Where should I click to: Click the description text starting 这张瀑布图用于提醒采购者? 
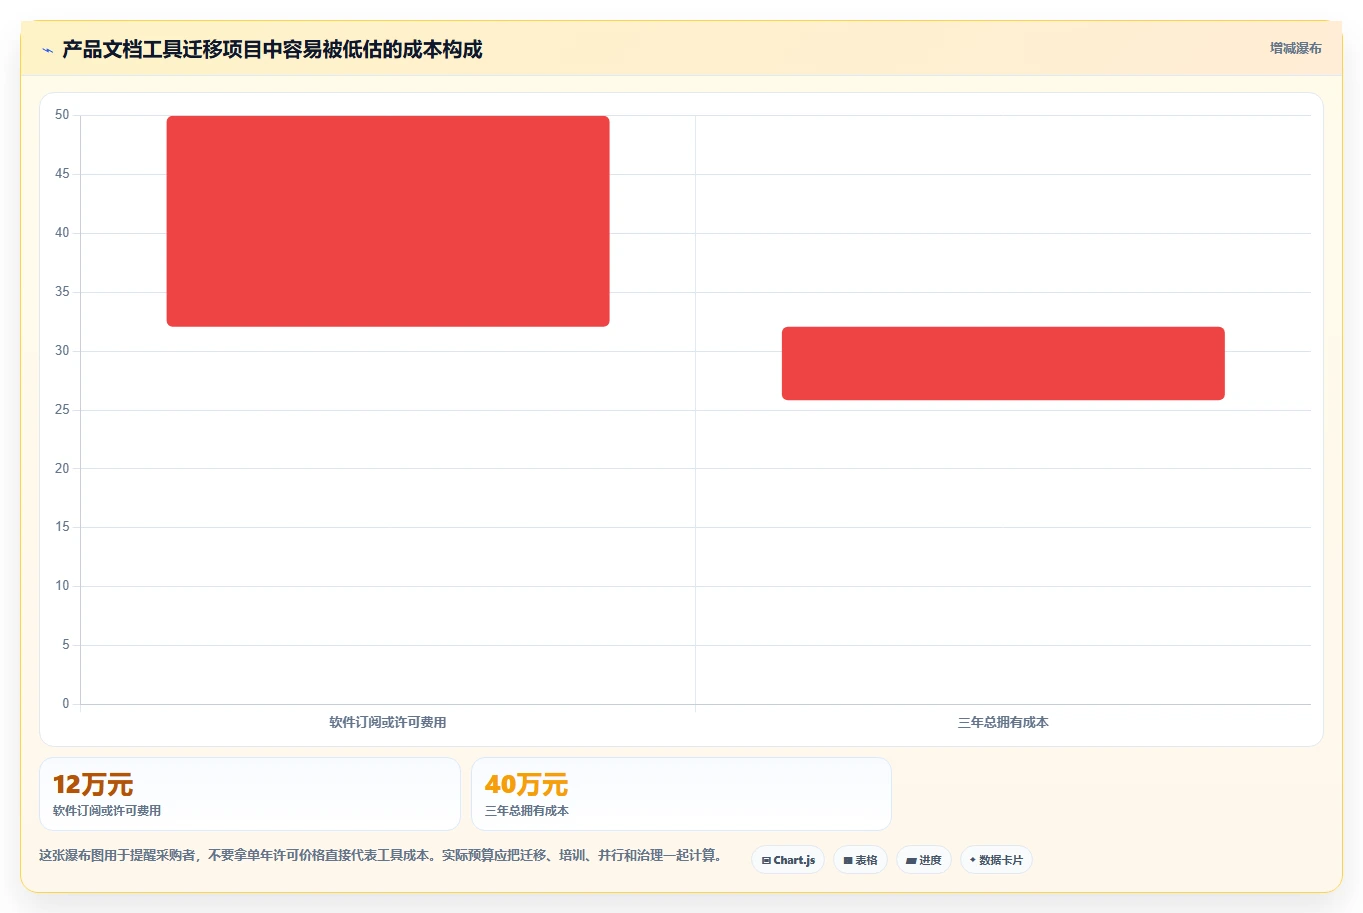[x=381, y=855]
